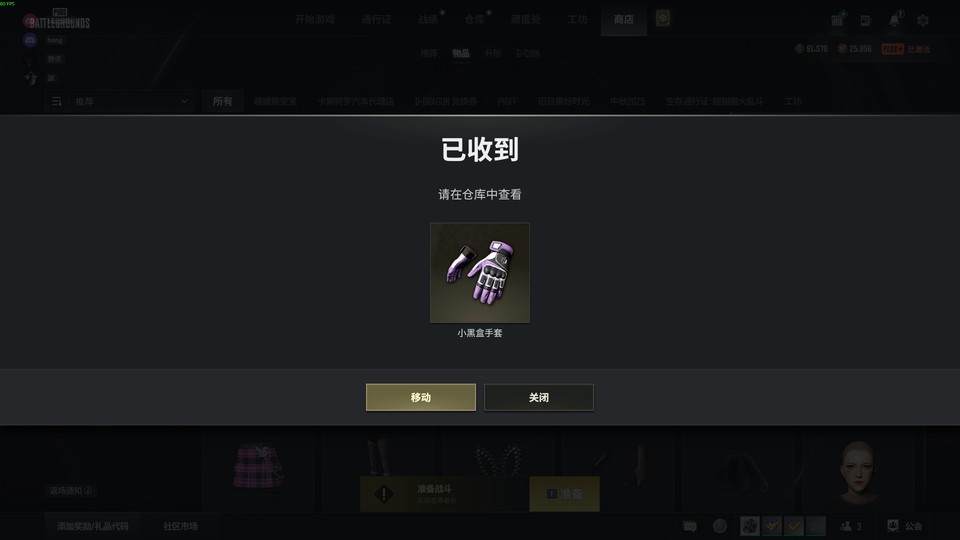Switch to the 仓库 top menu tab
This screenshot has width=960, height=540.
[x=474, y=20]
